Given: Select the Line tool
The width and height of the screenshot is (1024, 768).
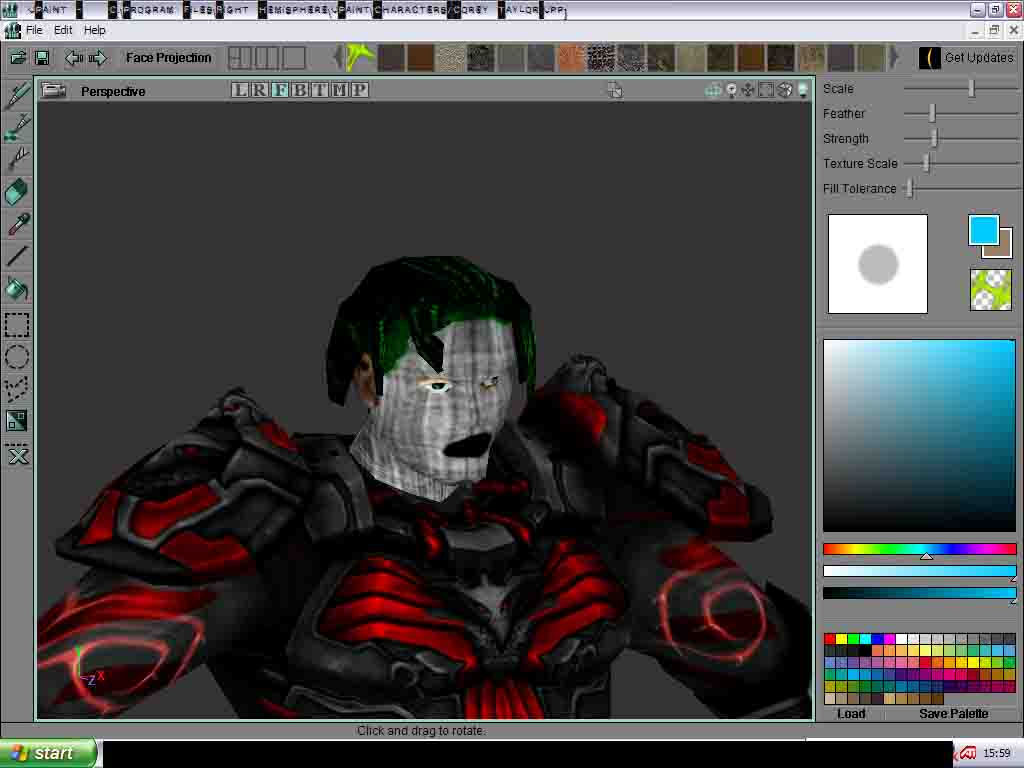Looking at the screenshot, I should click(x=16, y=257).
